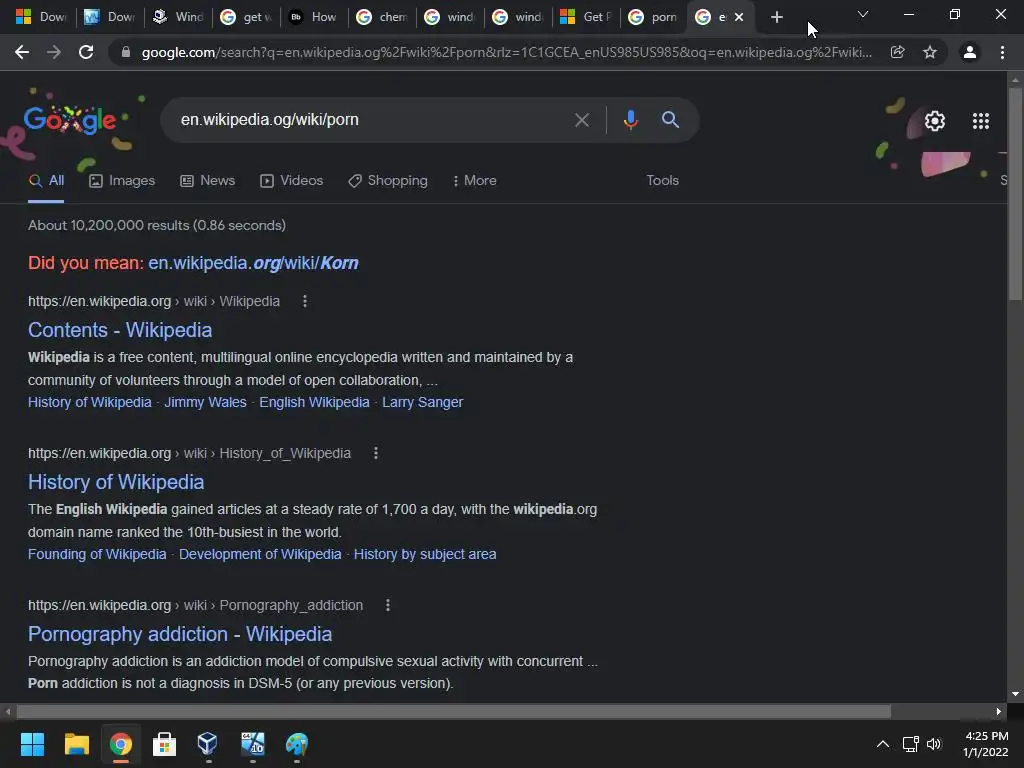Open options for the History of Wikipedia result
Screen dimensions: 1024x768
click(x=376, y=453)
